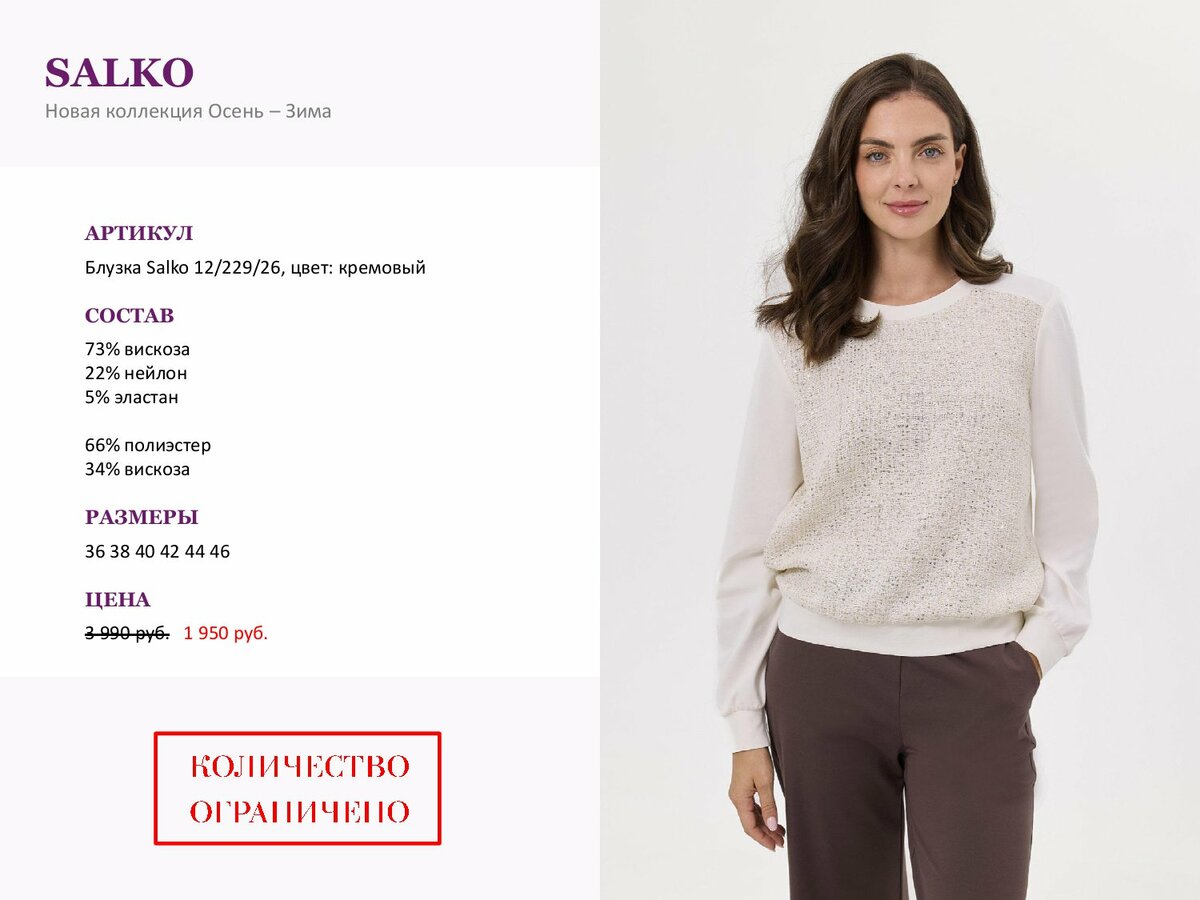Choose size 46 in sizes row
This screenshot has width=1200, height=900.
pos(220,552)
